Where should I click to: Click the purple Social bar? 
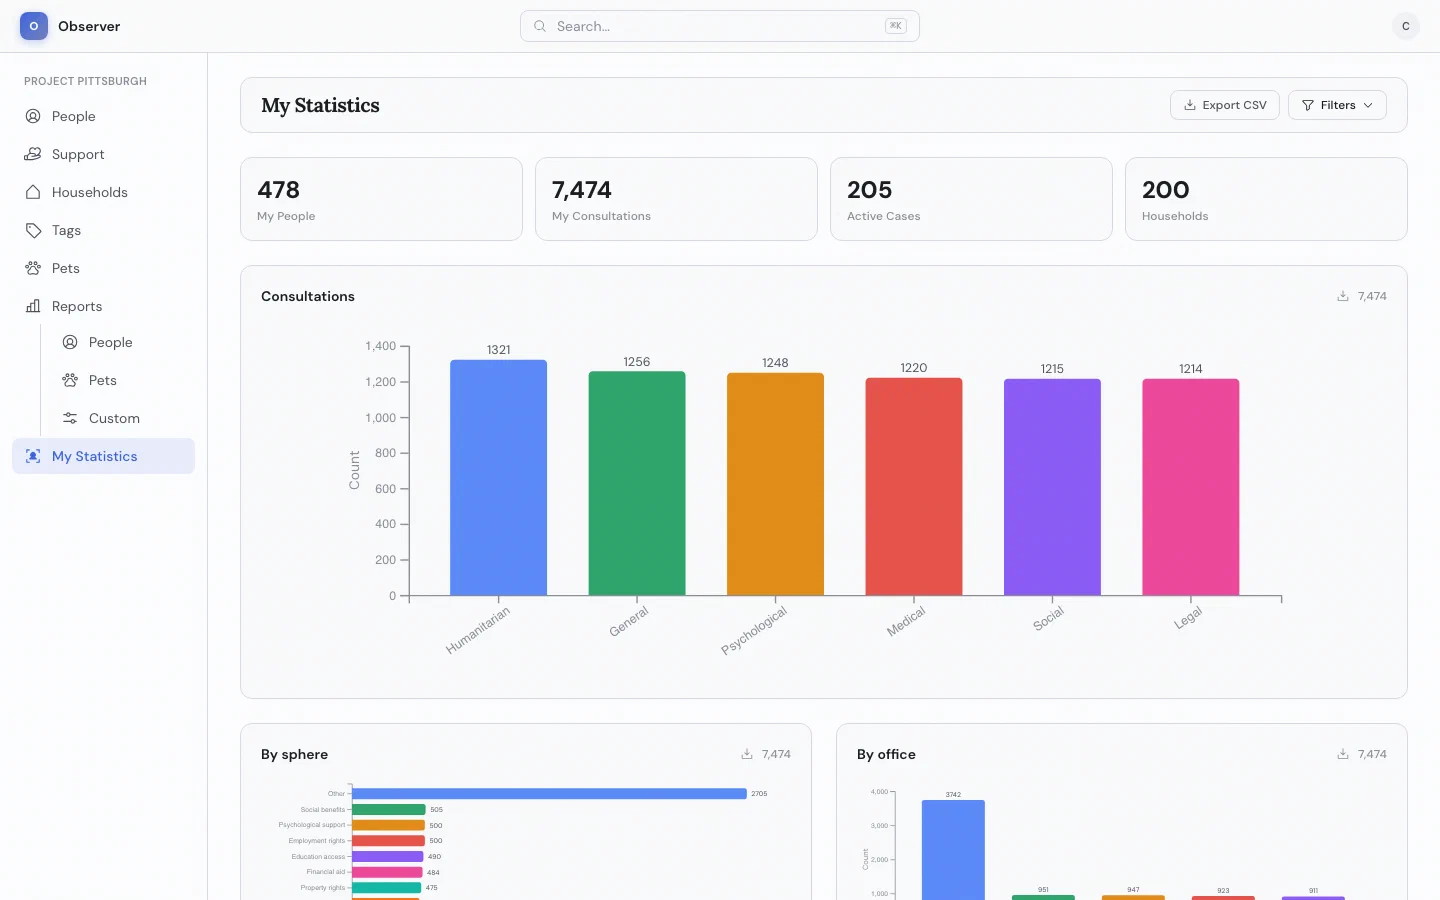(x=1052, y=488)
